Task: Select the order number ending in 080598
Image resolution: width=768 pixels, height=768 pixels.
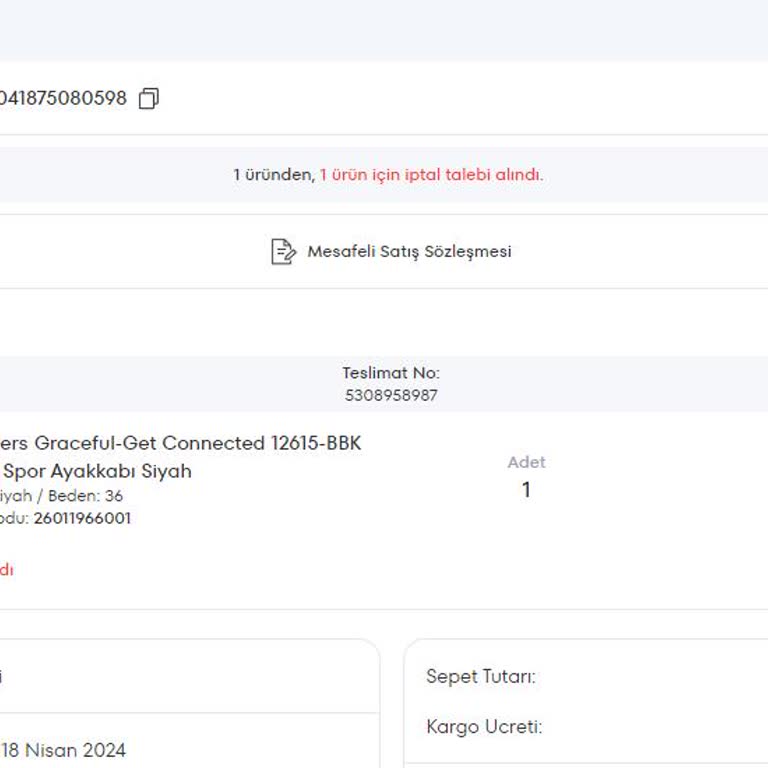Action: (x=63, y=98)
